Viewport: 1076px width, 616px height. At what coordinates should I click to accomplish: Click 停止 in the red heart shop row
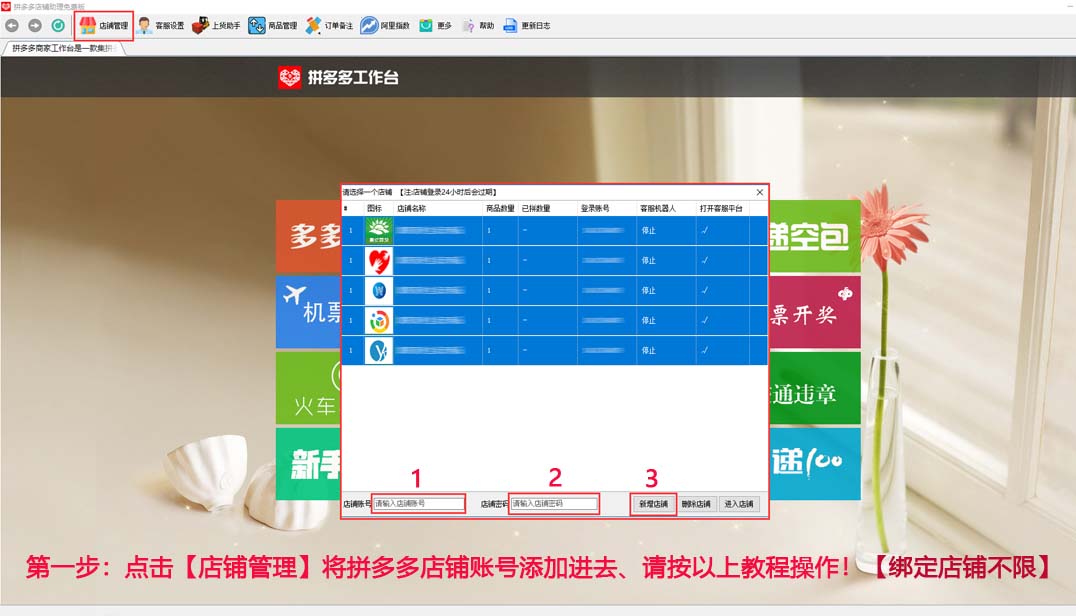click(x=648, y=261)
